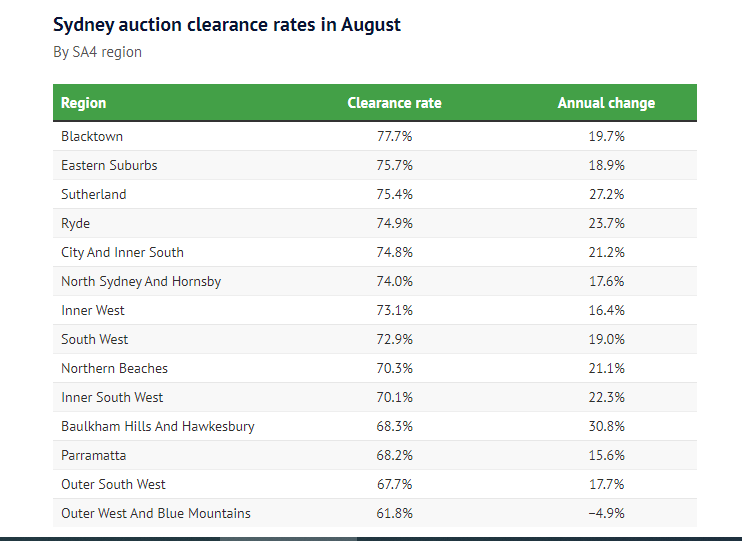Click the Region column header
Image resolution: width=742 pixels, height=541 pixels.
tap(84, 103)
